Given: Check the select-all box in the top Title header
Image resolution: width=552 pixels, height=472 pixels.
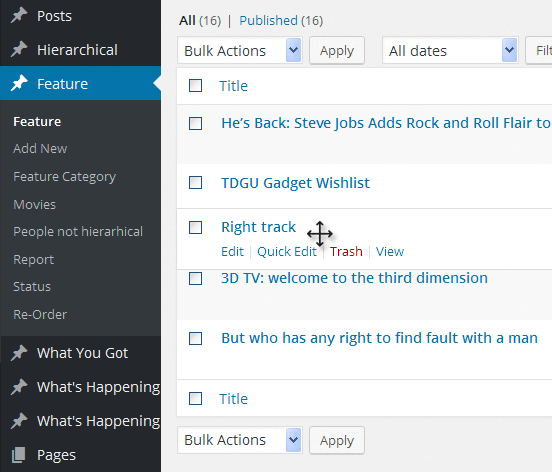Looking at the screenshot, I should coord(195,86).
